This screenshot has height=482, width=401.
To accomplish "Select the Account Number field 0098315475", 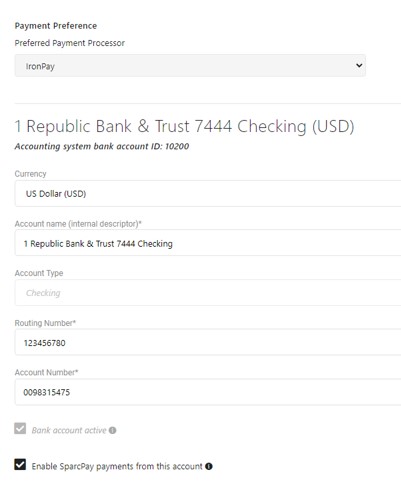I will [x=208, y=392].
